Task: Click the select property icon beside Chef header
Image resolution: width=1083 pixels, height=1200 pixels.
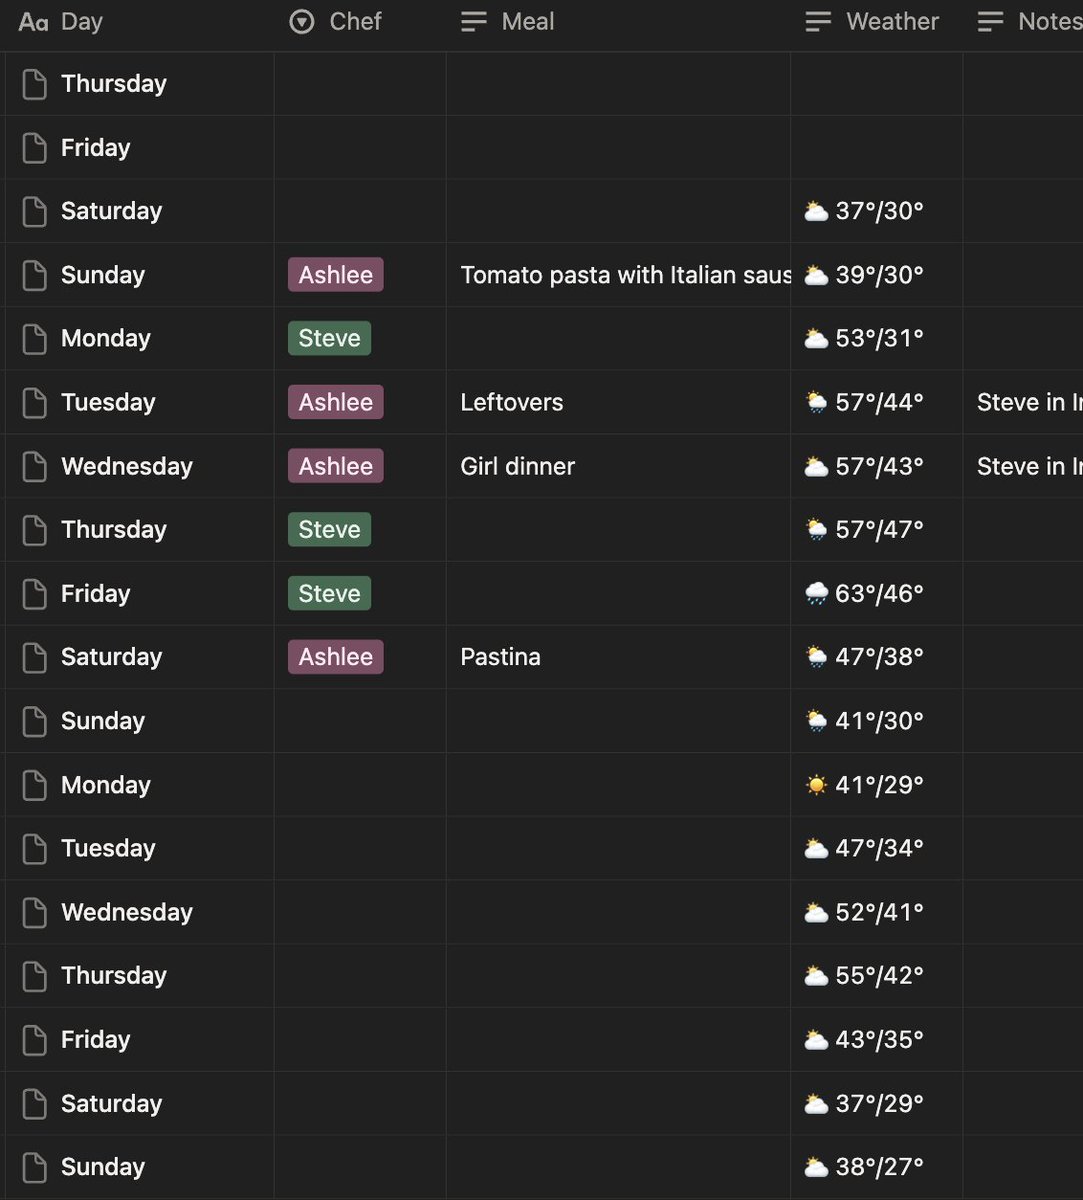Action: pos(301,21)
